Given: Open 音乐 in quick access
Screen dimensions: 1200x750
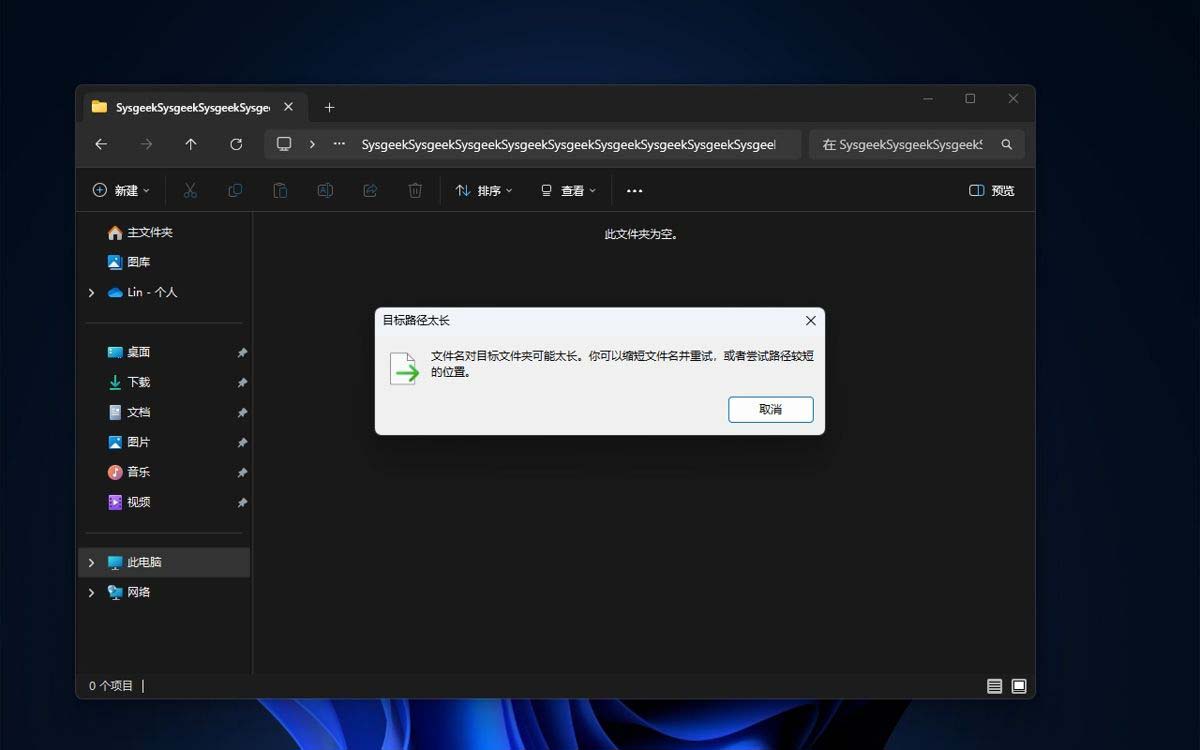Looking at the screenshot, I should pos(129,472).
